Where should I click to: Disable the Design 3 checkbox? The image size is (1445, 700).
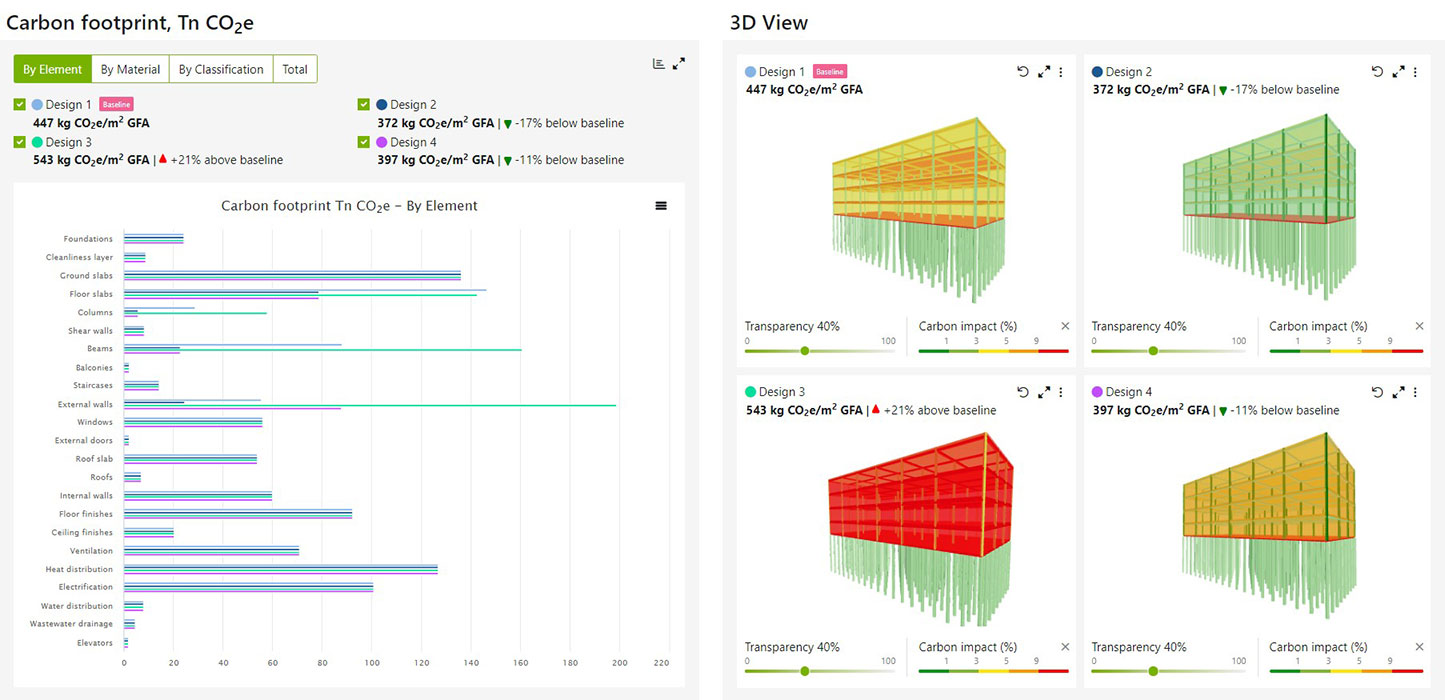pos(21,142)
